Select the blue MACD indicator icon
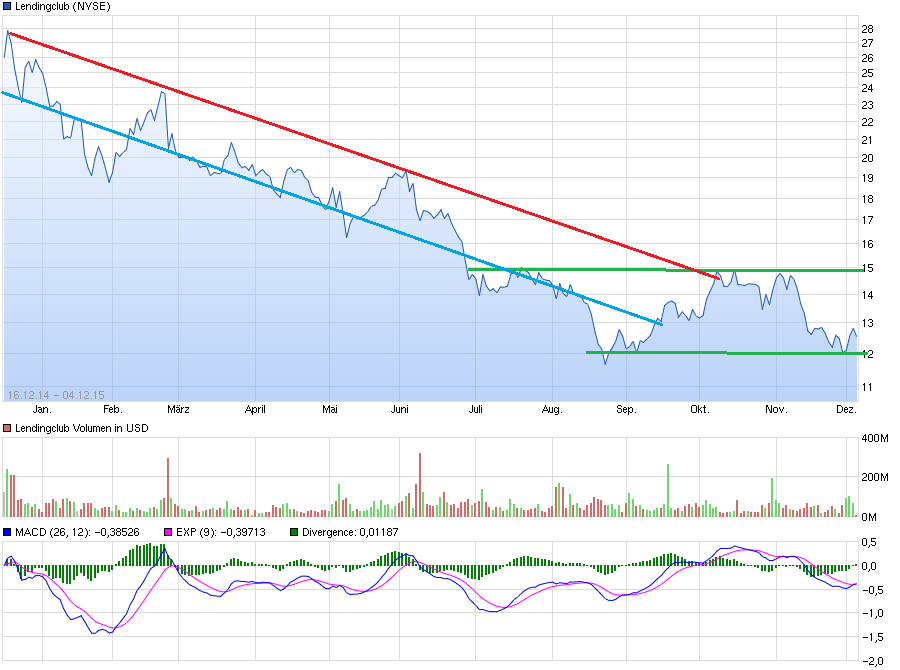This screenshot has height=670, width=900. (x=8, y=532)
